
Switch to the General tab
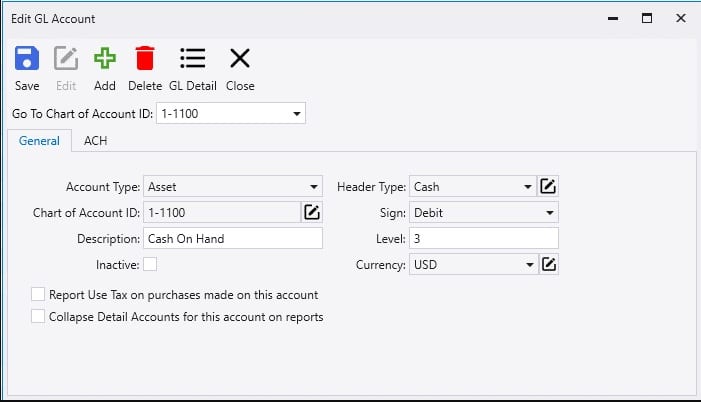(39, 141)
